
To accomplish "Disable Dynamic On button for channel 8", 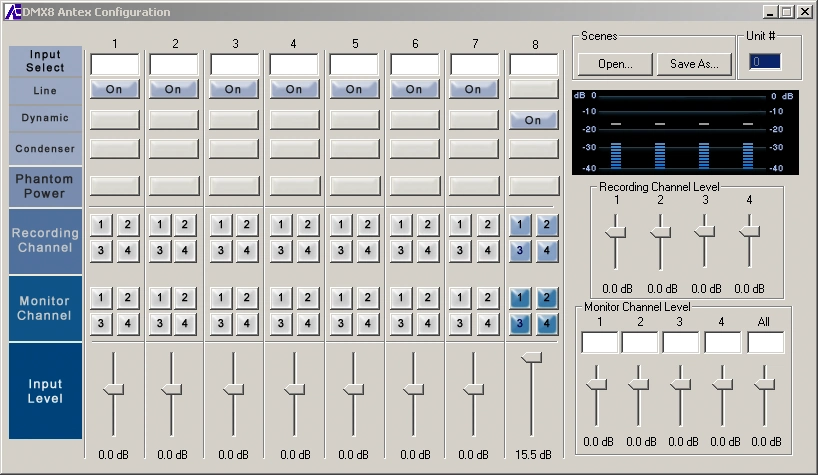I will pyautogui.click(x=533, y=120).
